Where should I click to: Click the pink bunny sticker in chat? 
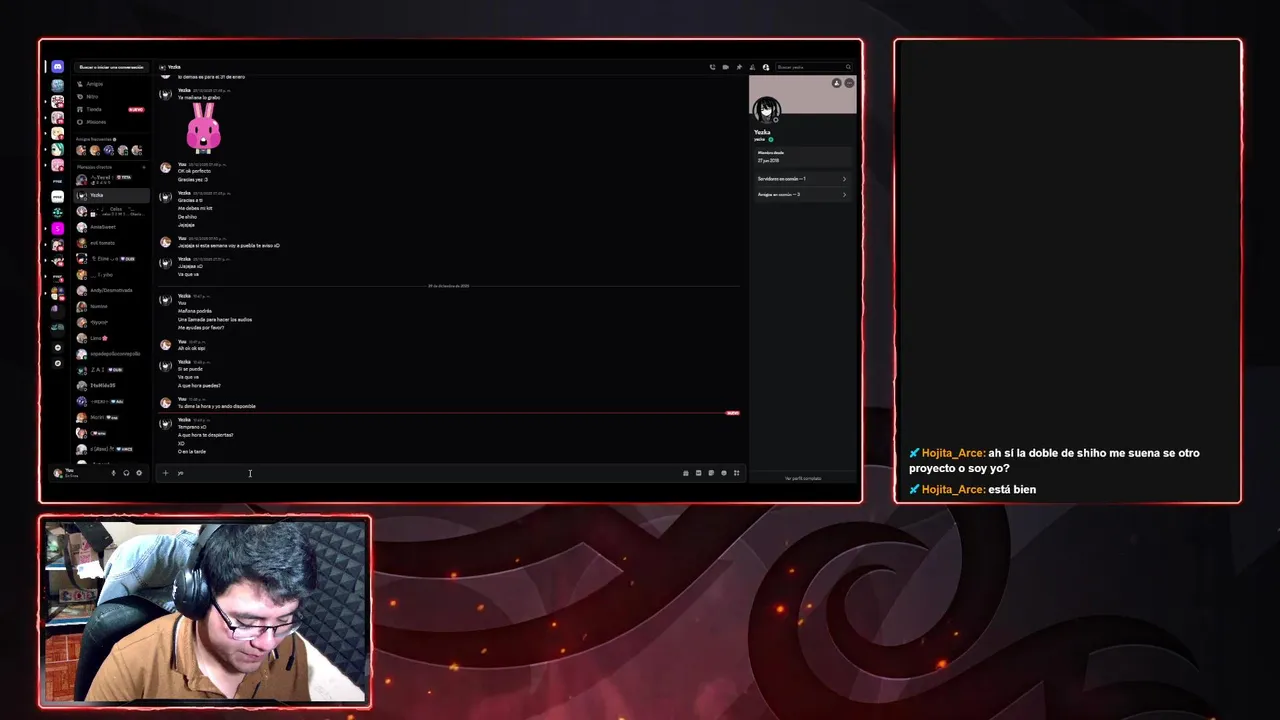pyautogui.click(x=204, y=128)
